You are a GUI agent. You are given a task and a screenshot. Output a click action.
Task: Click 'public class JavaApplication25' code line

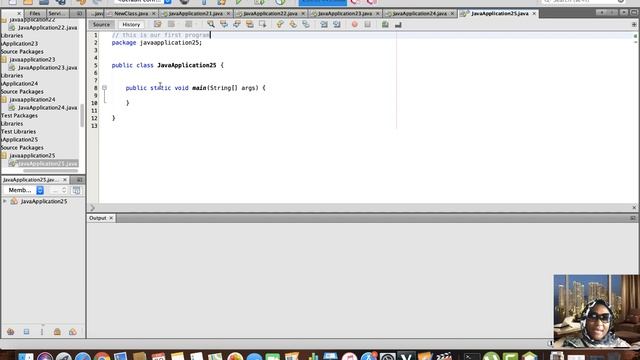(168, 65)
